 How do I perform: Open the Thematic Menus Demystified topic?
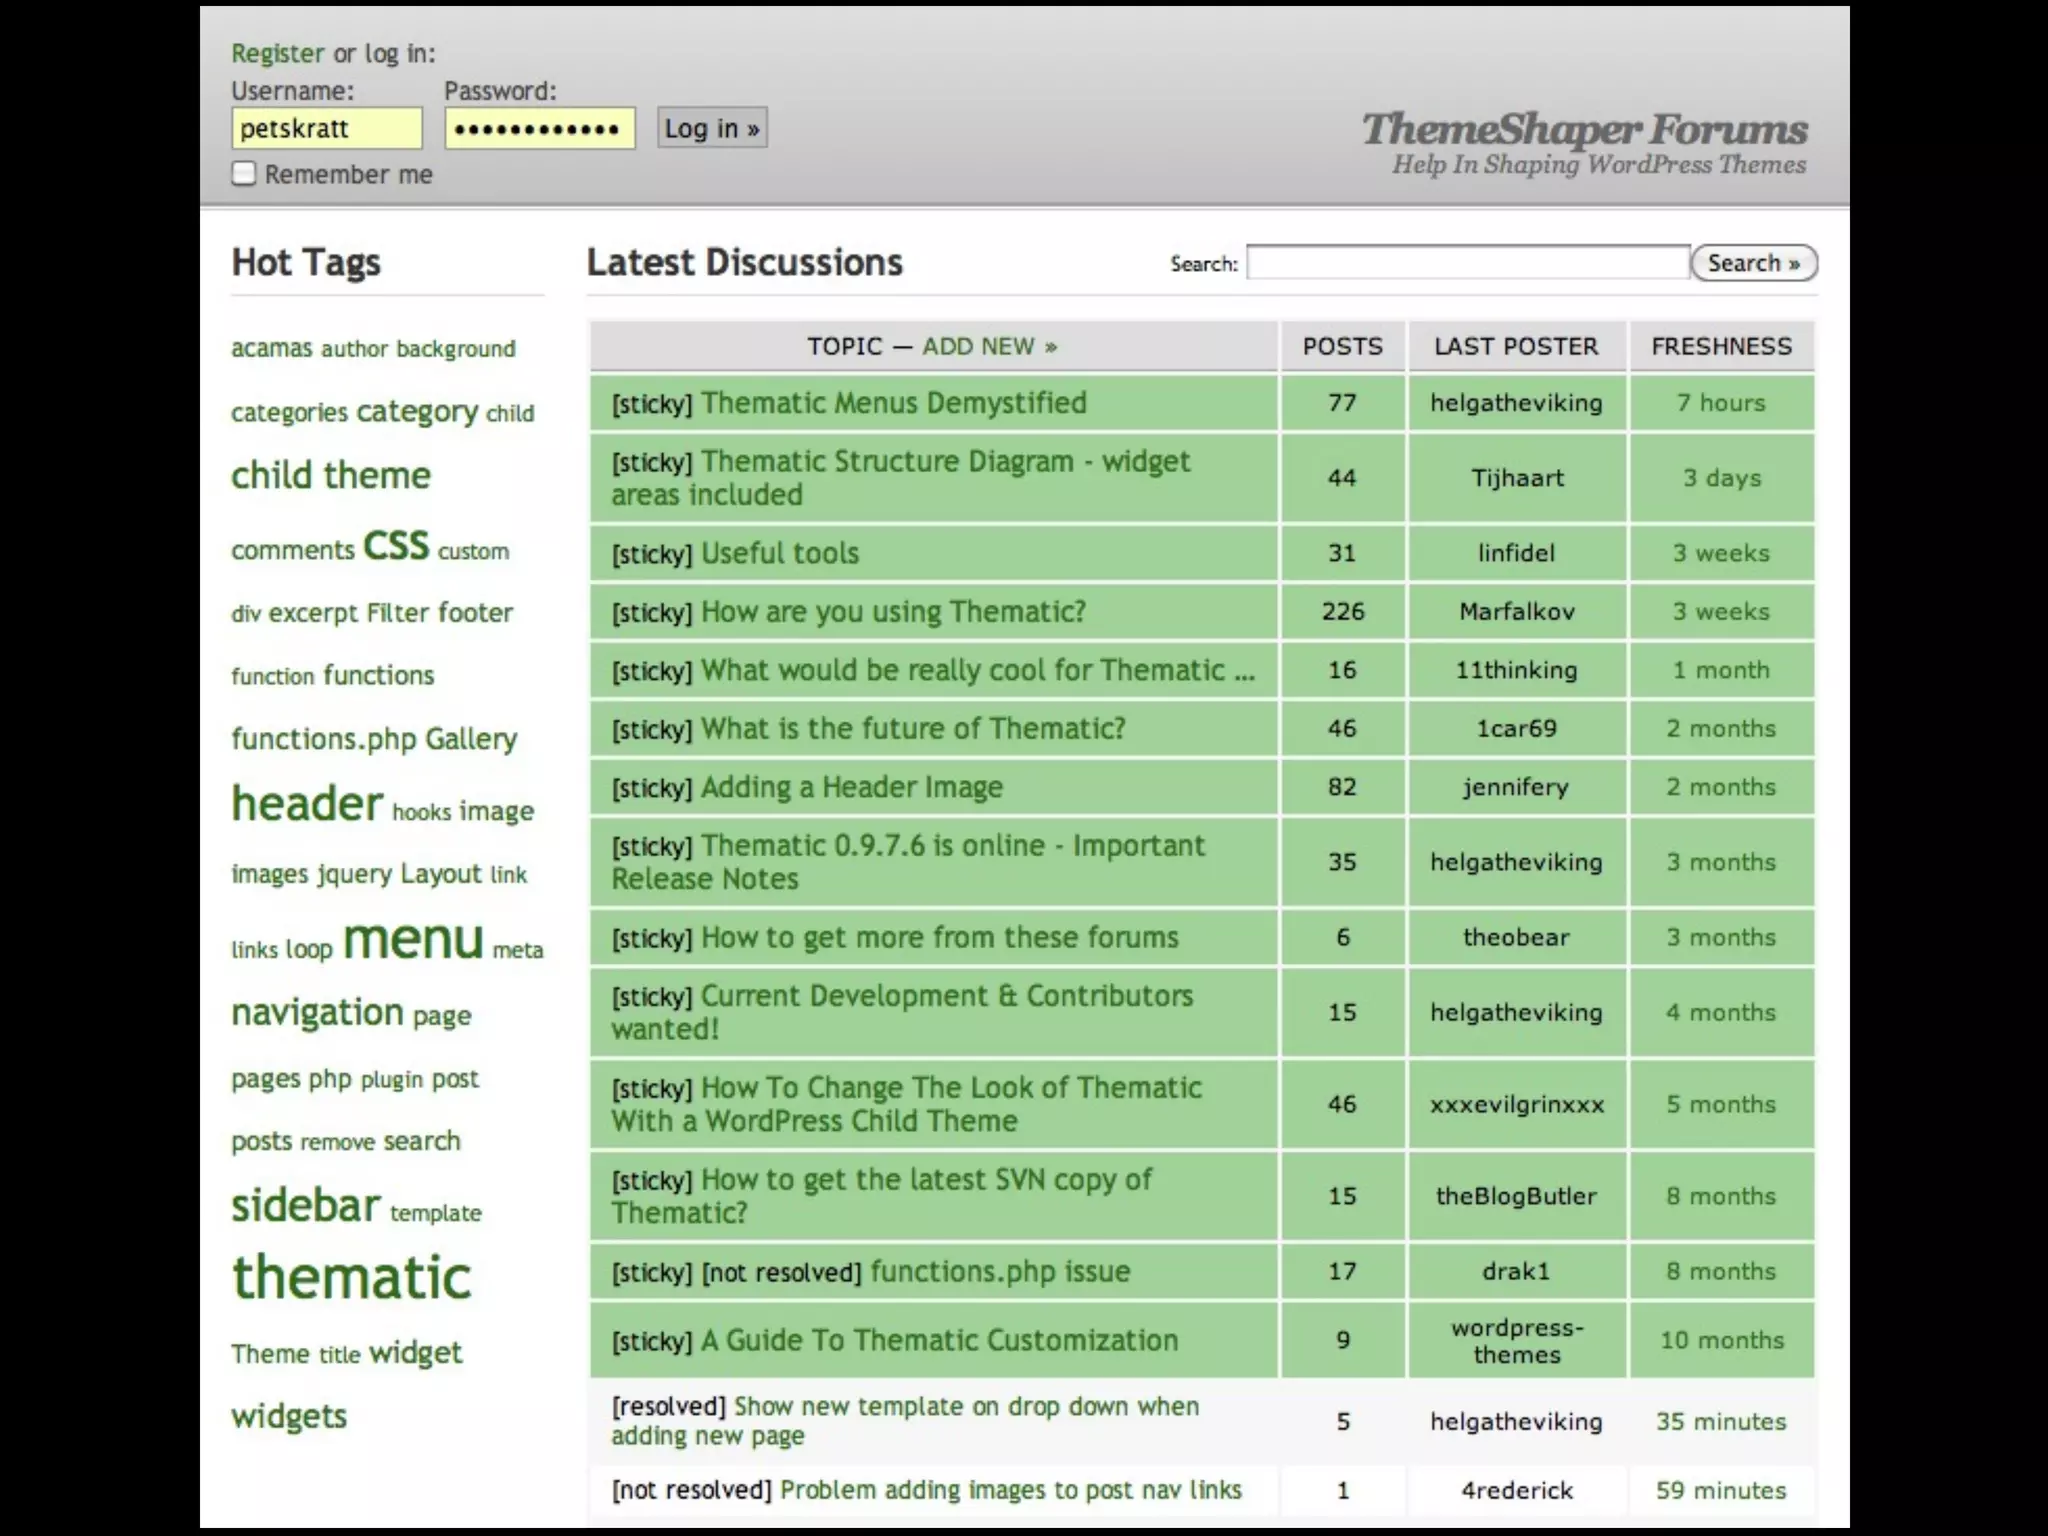(x=893, y=403)
